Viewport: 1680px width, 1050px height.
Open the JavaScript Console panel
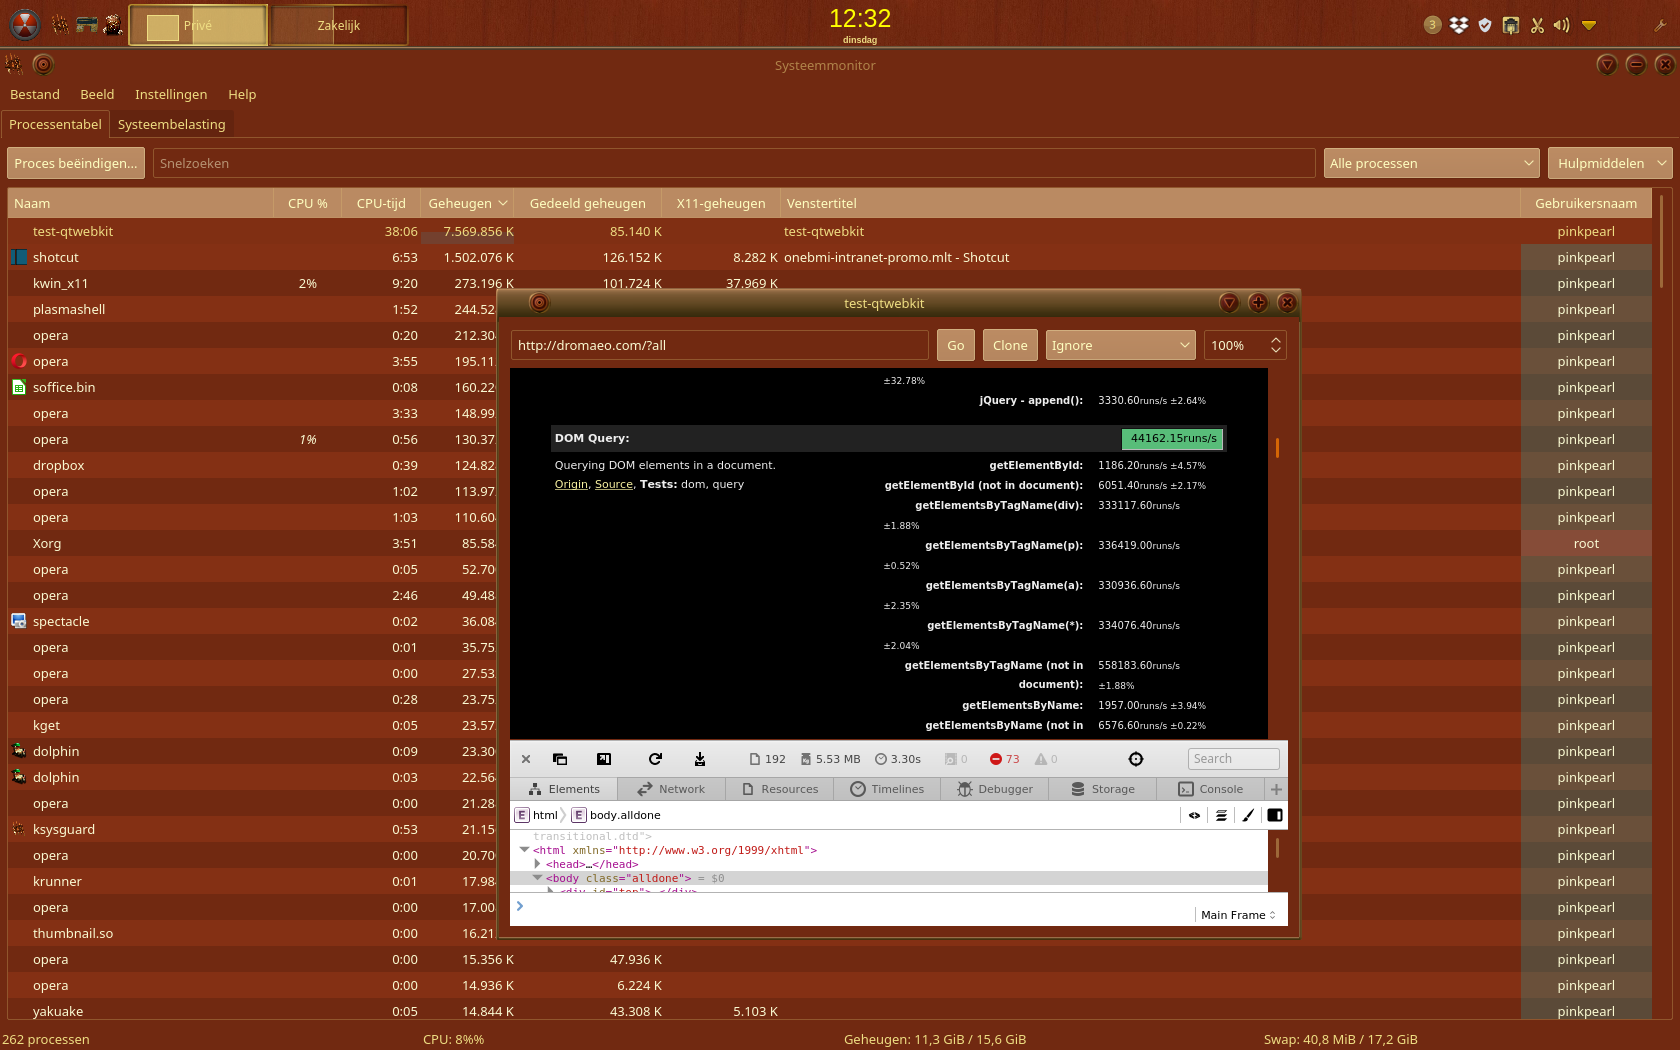coord(1210,789)
